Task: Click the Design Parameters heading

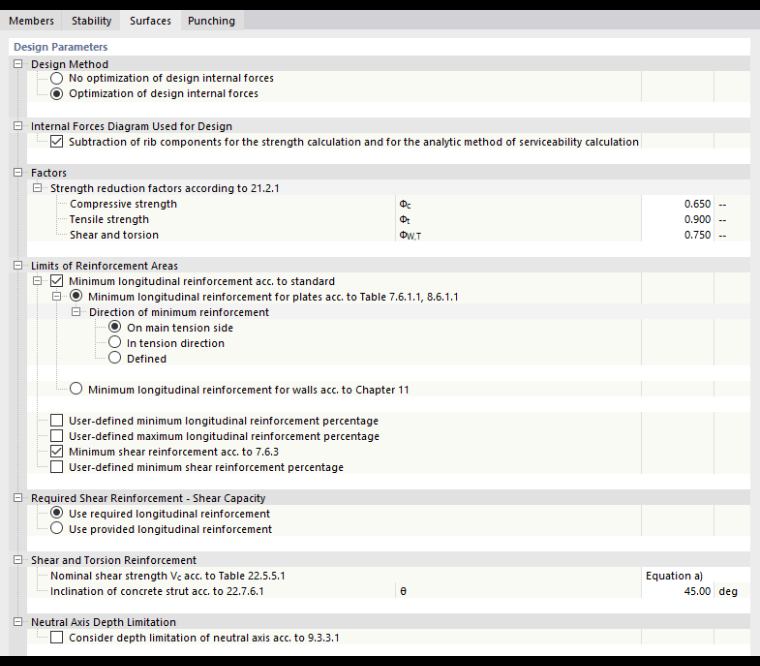Action: click(x=61, y=47)
